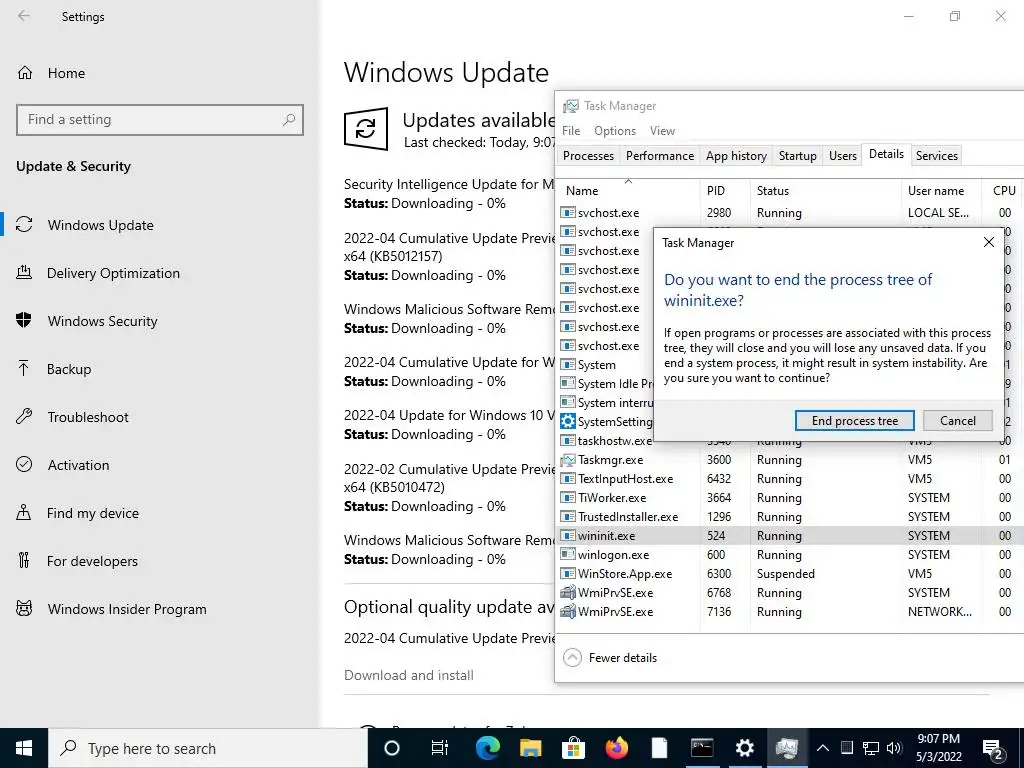Switch to the Startup tab

point(797,155)
